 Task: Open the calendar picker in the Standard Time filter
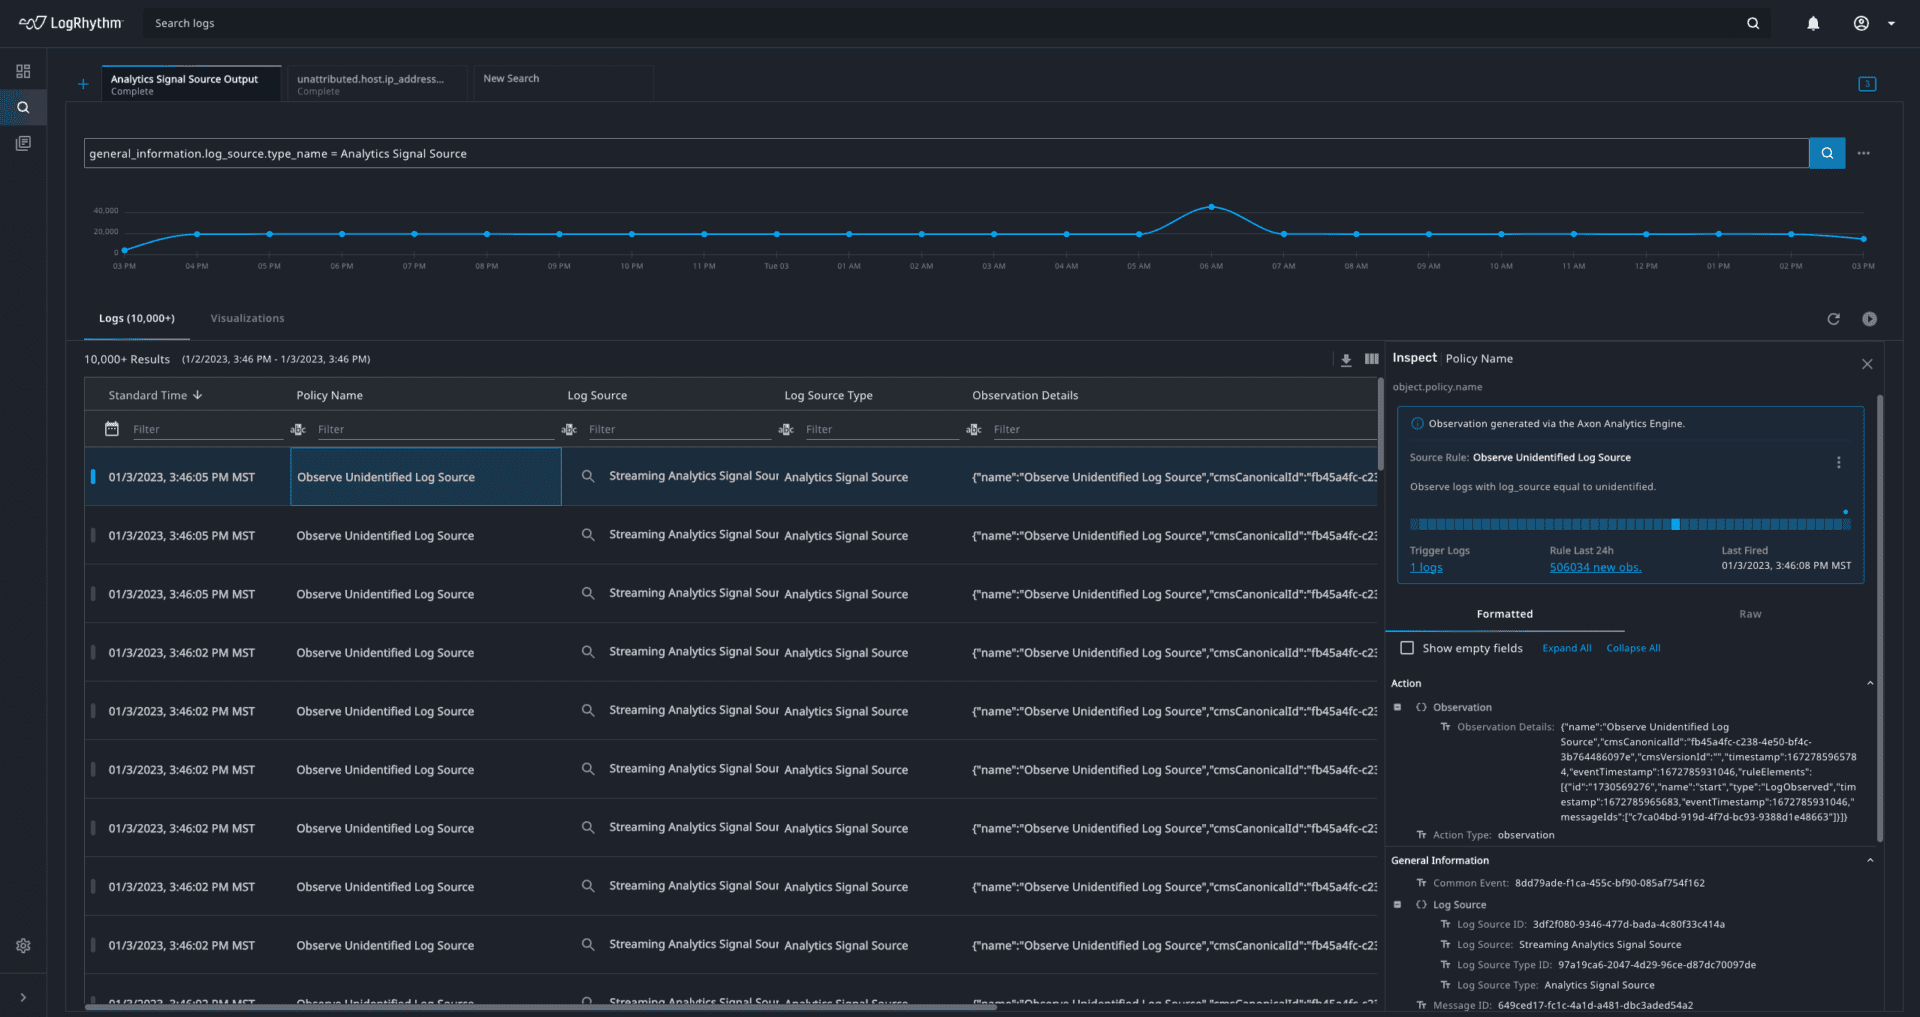(x=112, y=428)
